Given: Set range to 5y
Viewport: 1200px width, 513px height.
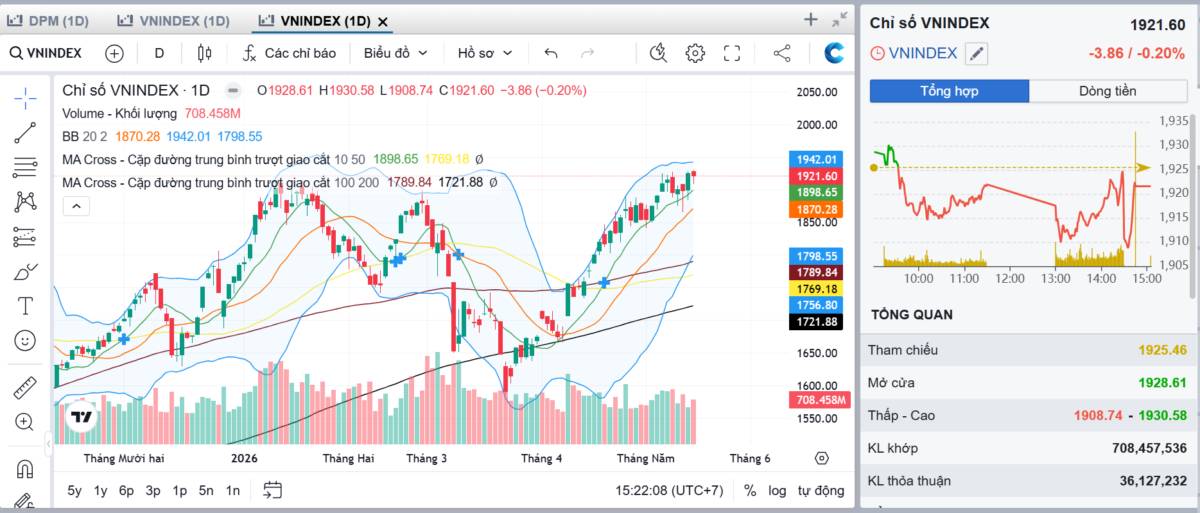Looking at the screenshot, I should [x=75, y=490].
